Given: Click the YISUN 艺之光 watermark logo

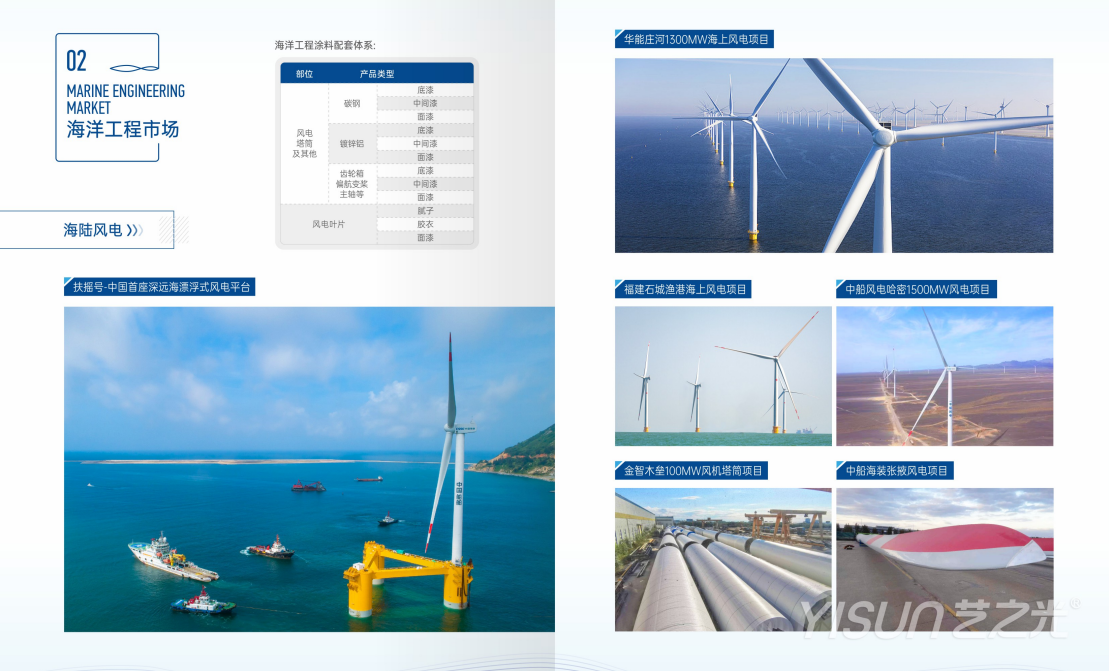Looking at the screenshot, I should (x=933, y=617).
